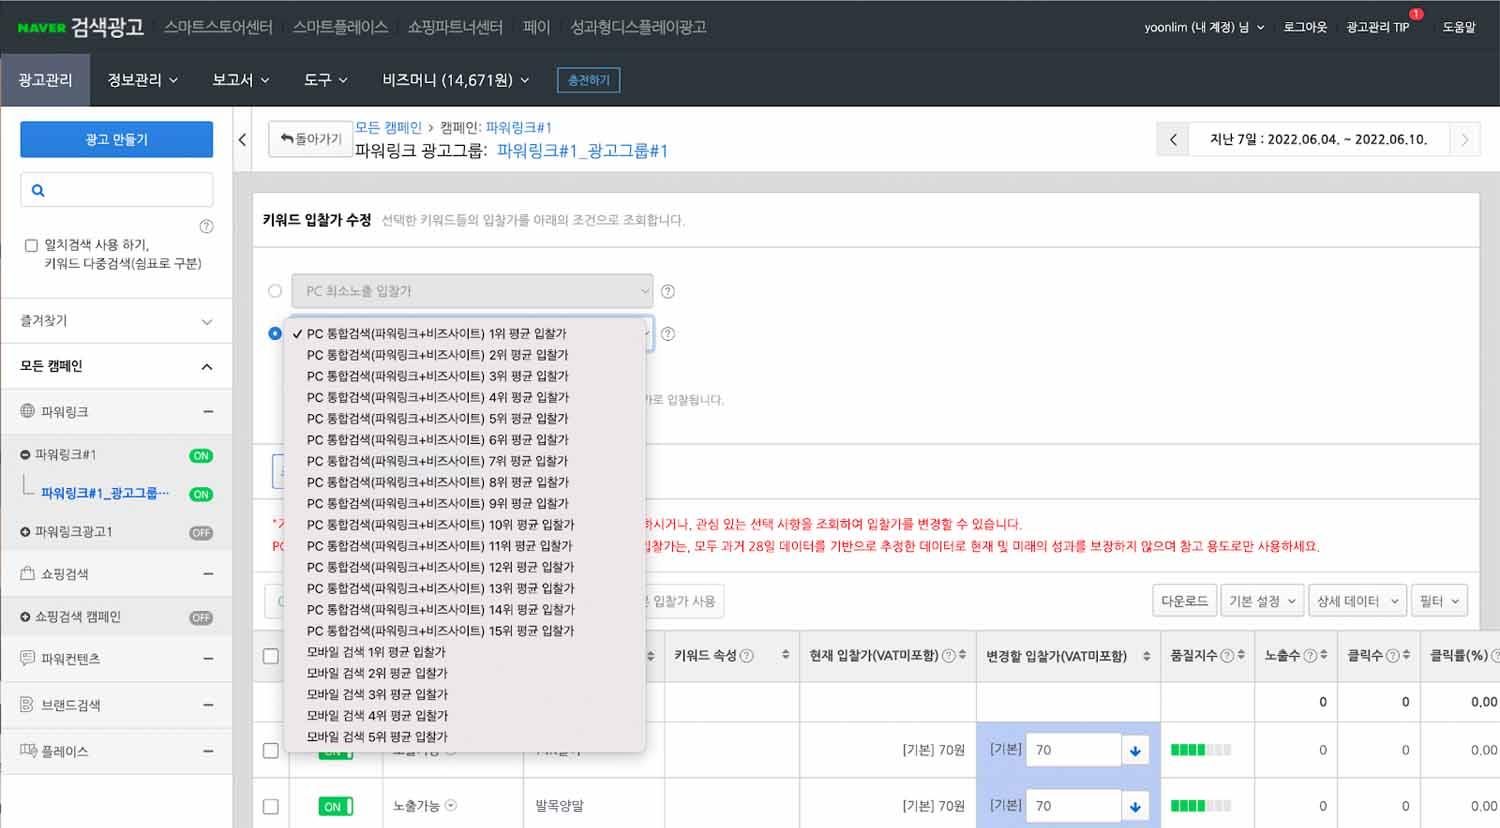Open the 상세 데이터 dropdown
1500x828 pixels.
(1357, 601)
